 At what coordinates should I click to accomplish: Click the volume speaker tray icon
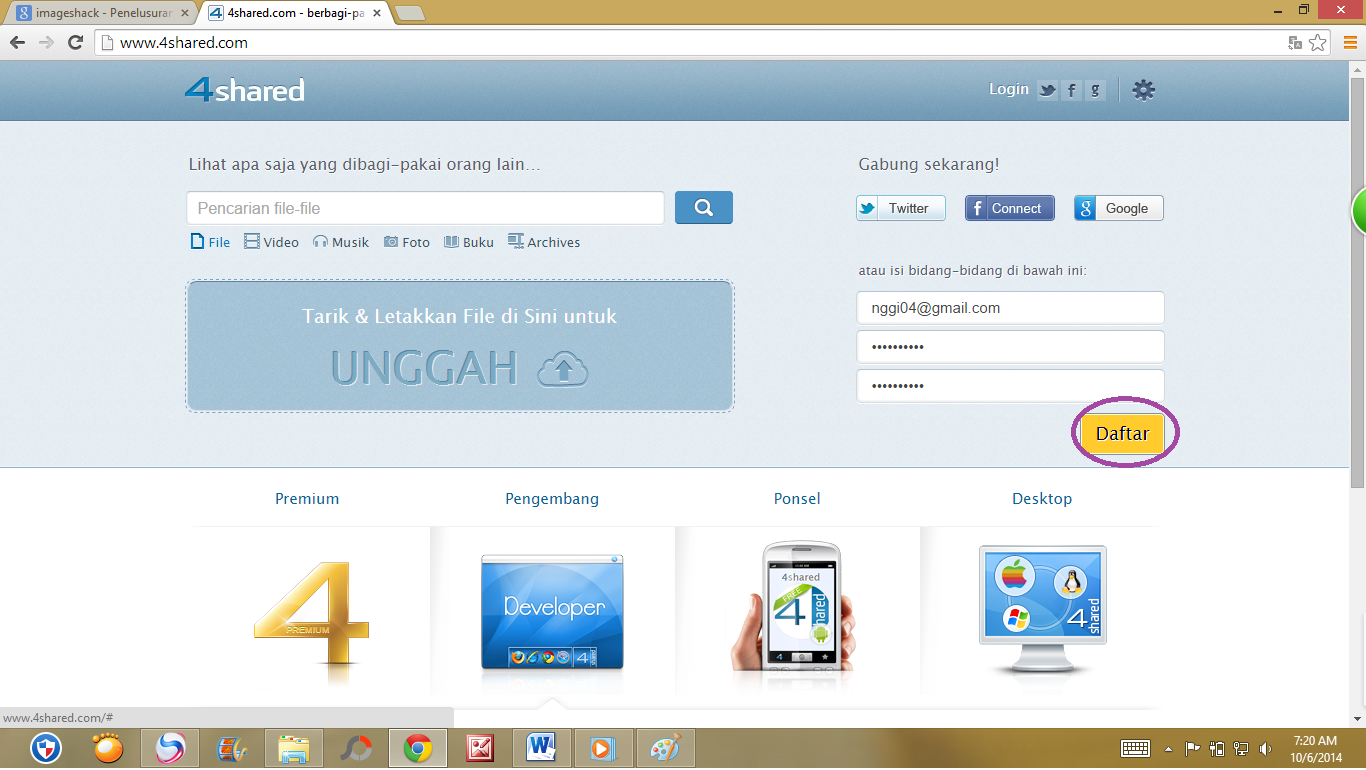coord(1265,748)
